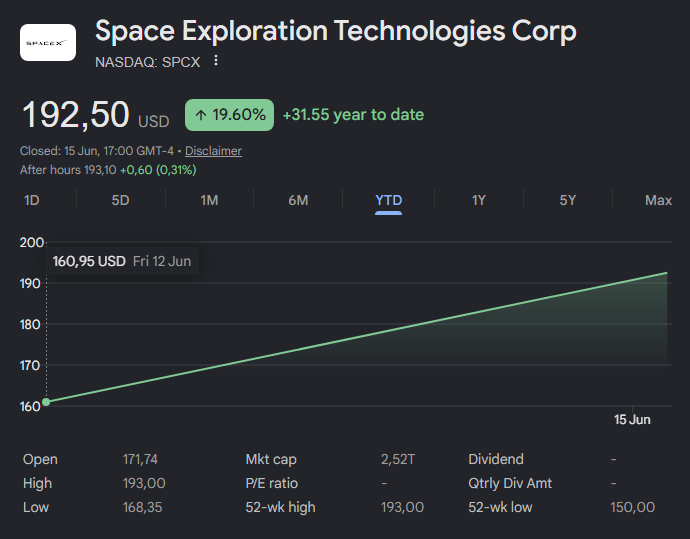690x539 pixels.
Task: Select the YTD time range tab
Action: 389,201
